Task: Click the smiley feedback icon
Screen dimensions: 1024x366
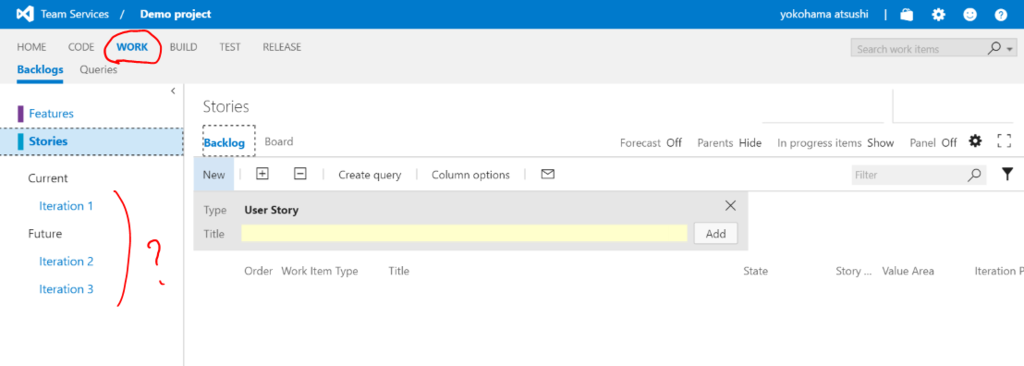Action: [x=970, y=14]
